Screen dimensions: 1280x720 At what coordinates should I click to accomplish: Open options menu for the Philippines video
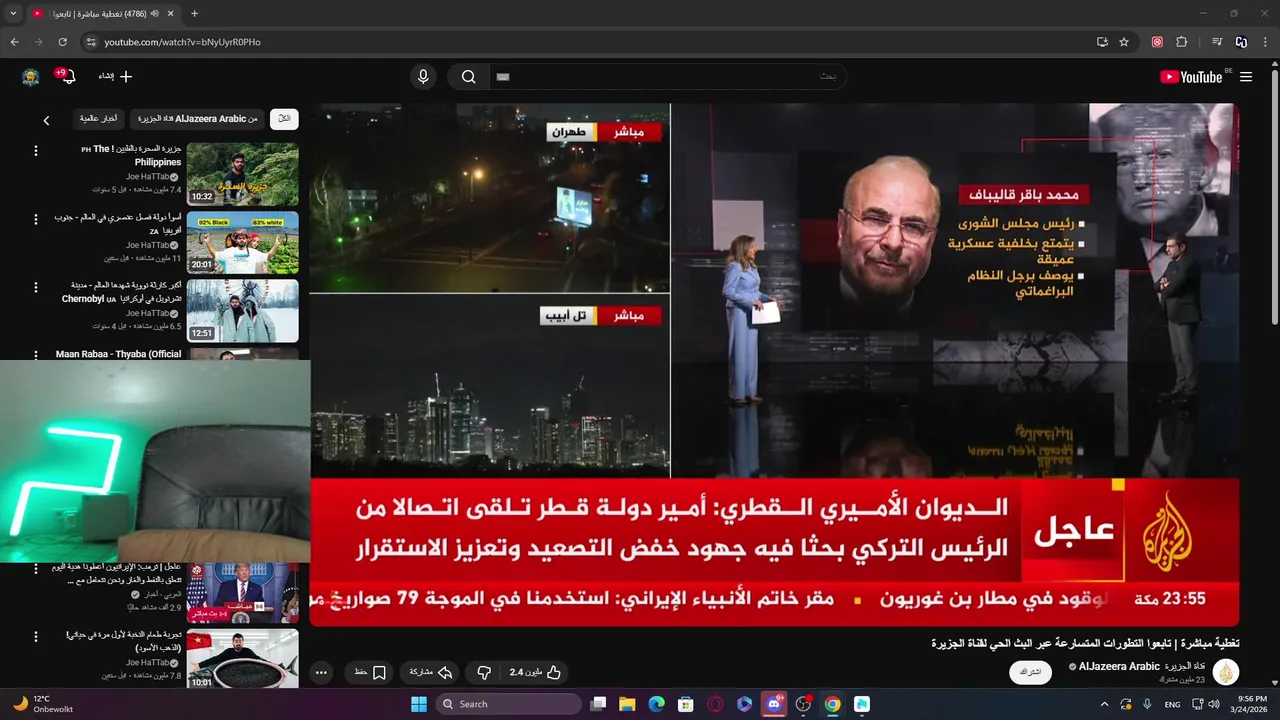coord(36,151)
